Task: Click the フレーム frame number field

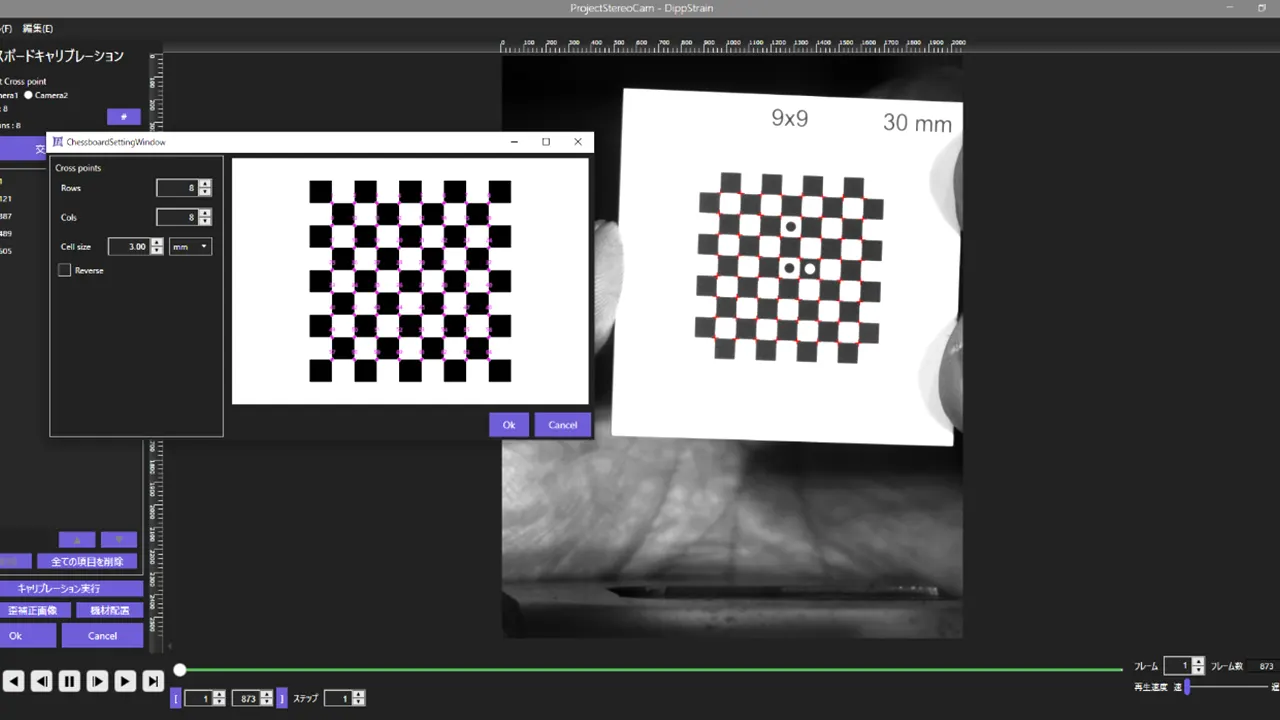Action: [1178, 666]
